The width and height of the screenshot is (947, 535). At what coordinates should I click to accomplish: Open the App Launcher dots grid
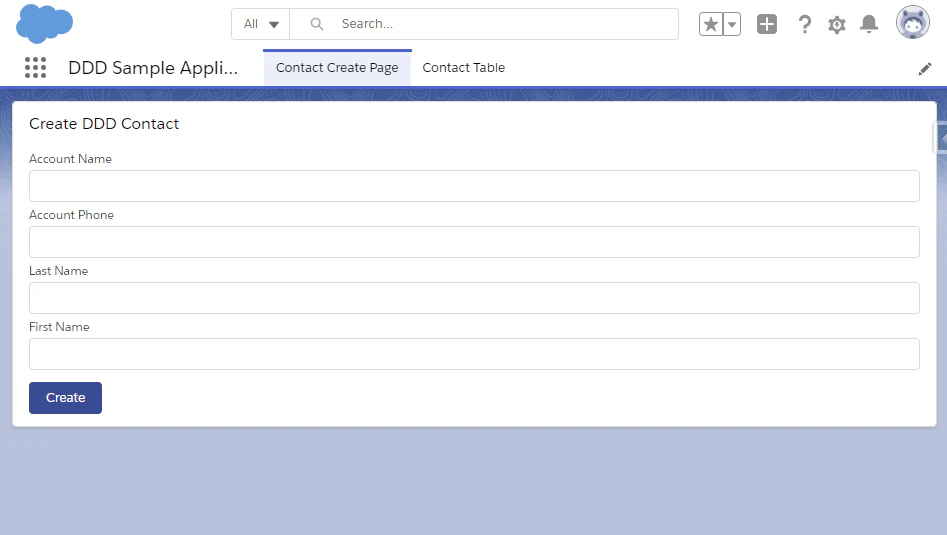(36, 68)
